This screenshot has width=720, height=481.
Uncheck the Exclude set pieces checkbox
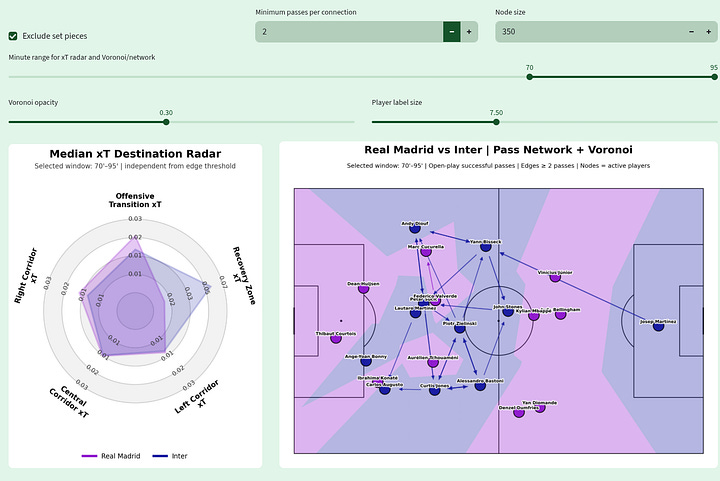tap(13, 36)
